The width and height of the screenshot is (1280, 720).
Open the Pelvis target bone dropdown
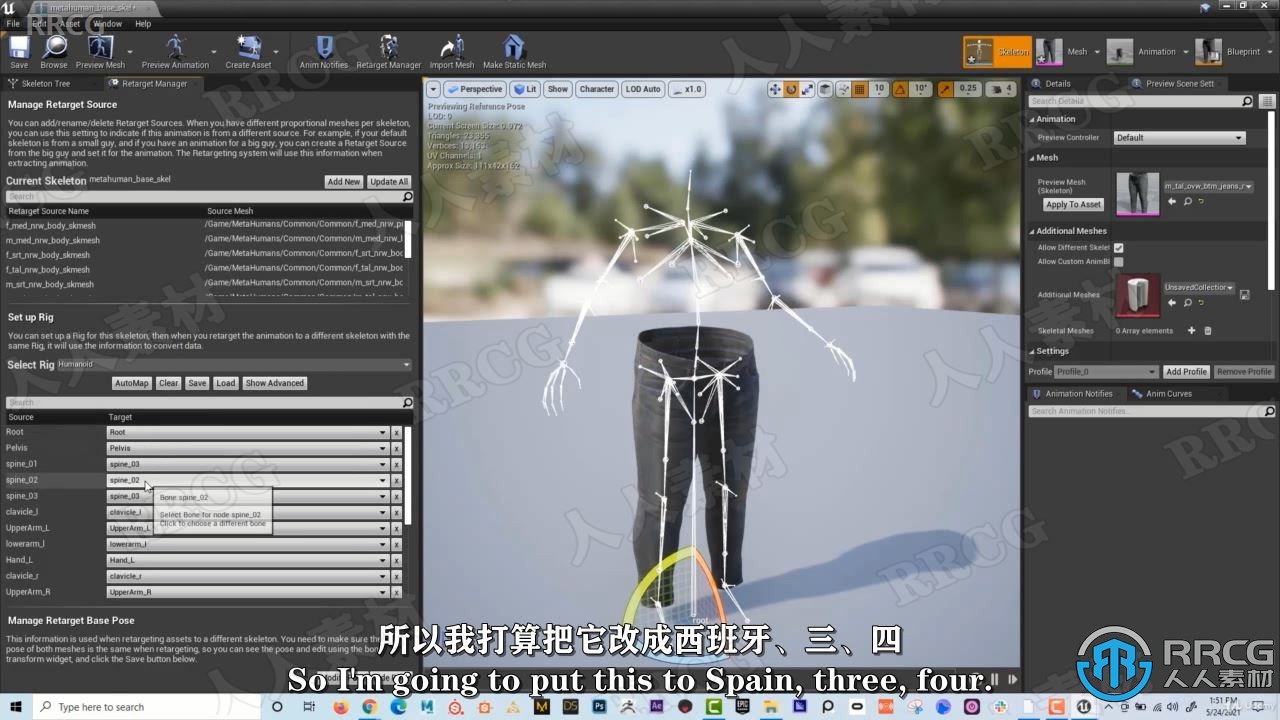pos(247,448)
